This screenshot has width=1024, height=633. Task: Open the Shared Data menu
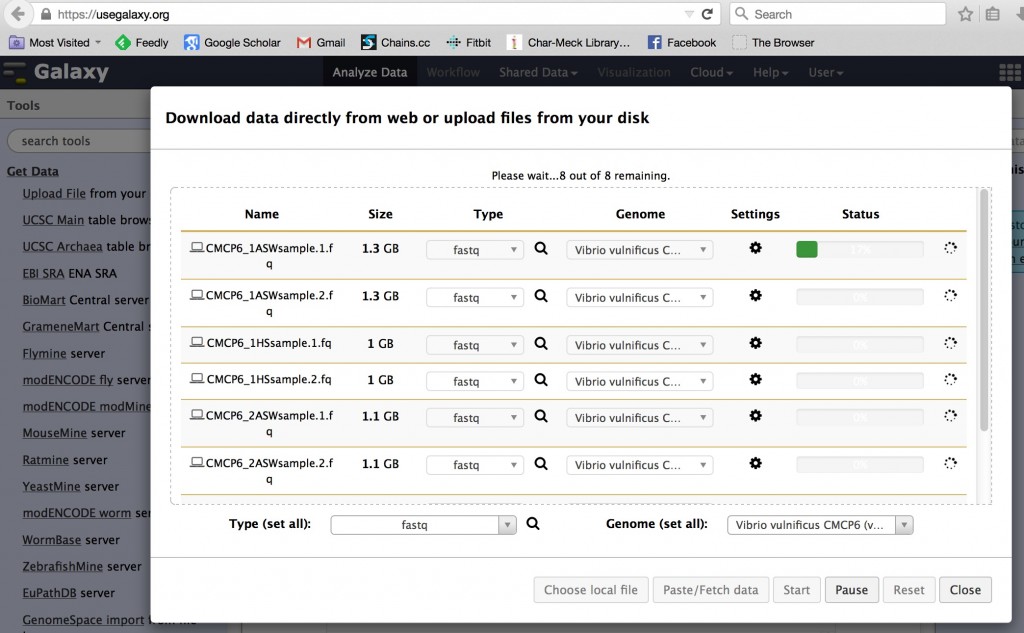click(x=538, y=72)
